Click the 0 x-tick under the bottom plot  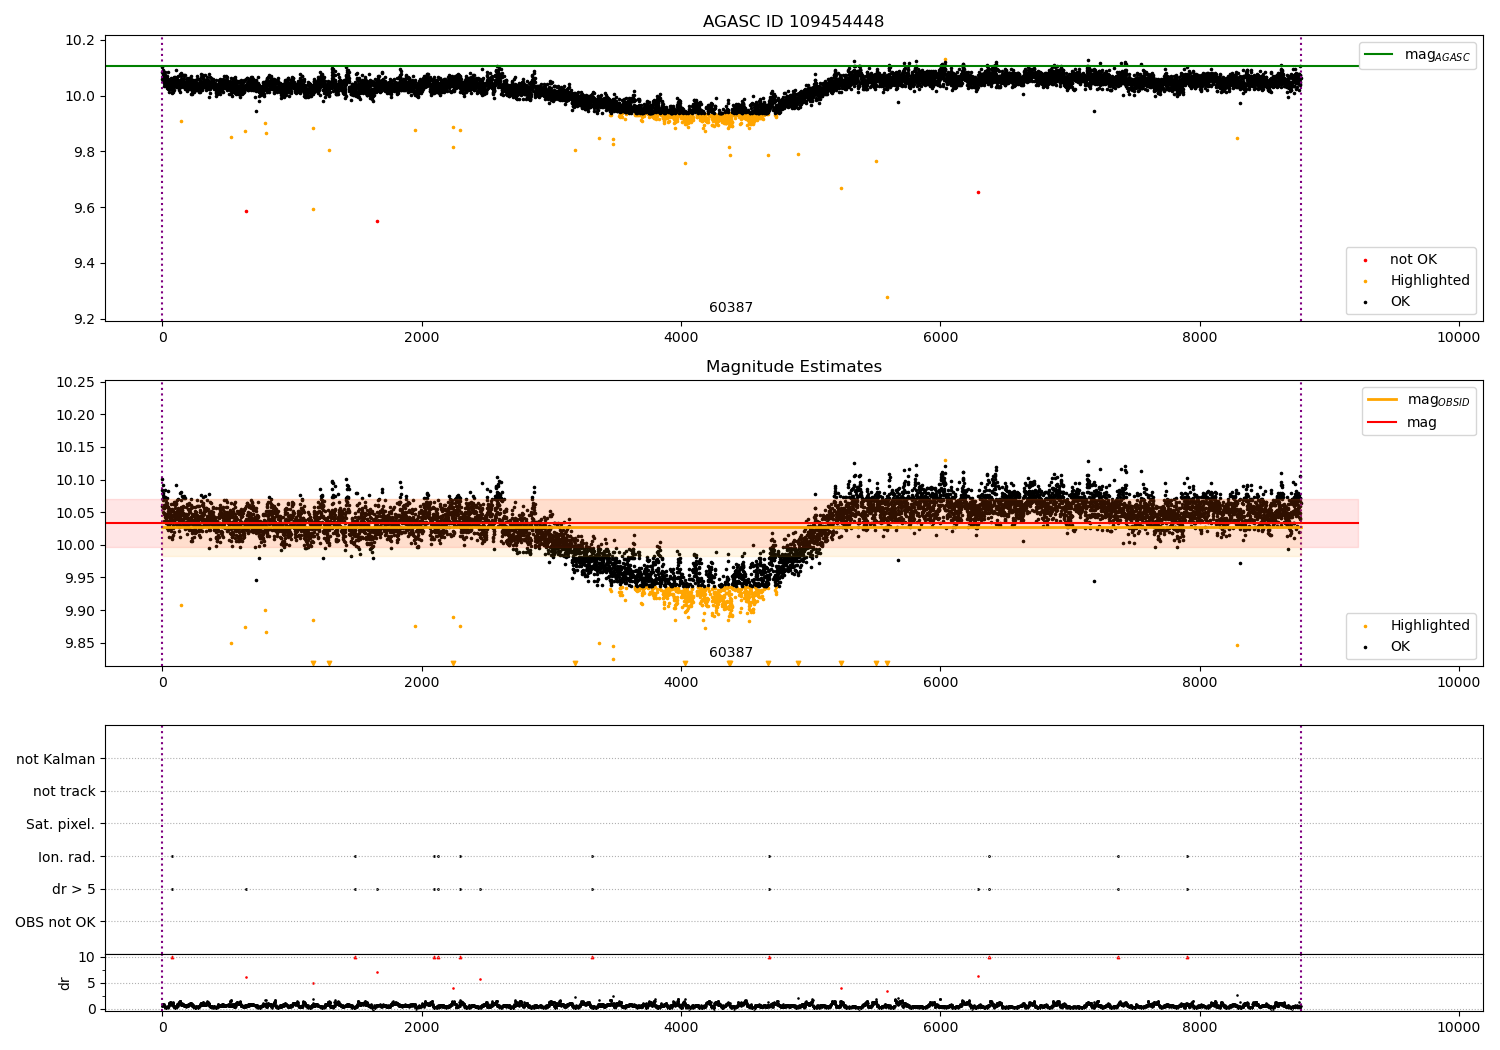(163, 1027)
